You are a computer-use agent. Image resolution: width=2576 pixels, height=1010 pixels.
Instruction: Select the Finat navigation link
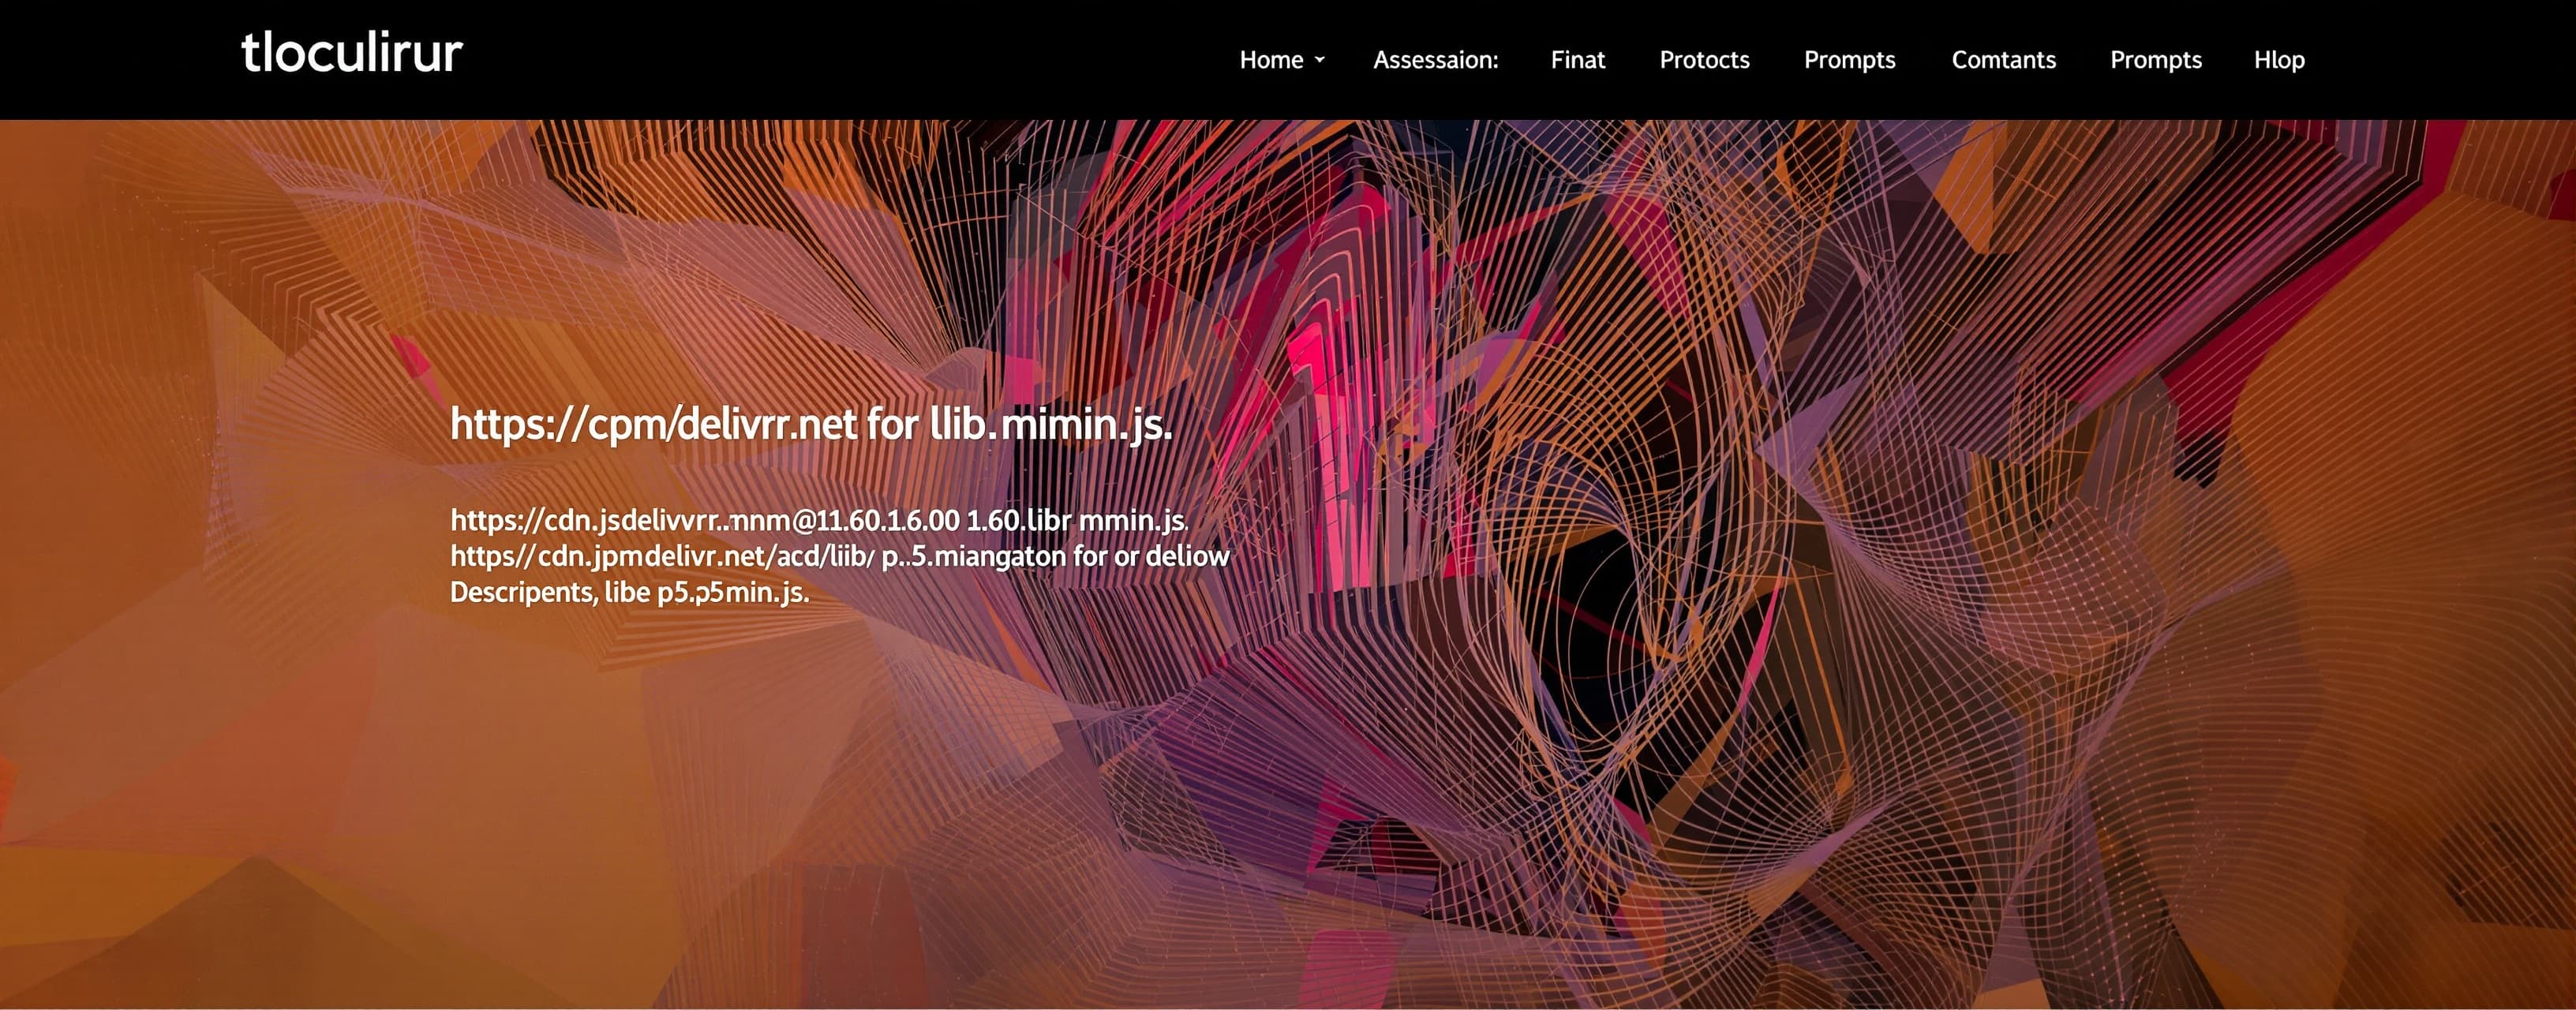[1577, 60]
